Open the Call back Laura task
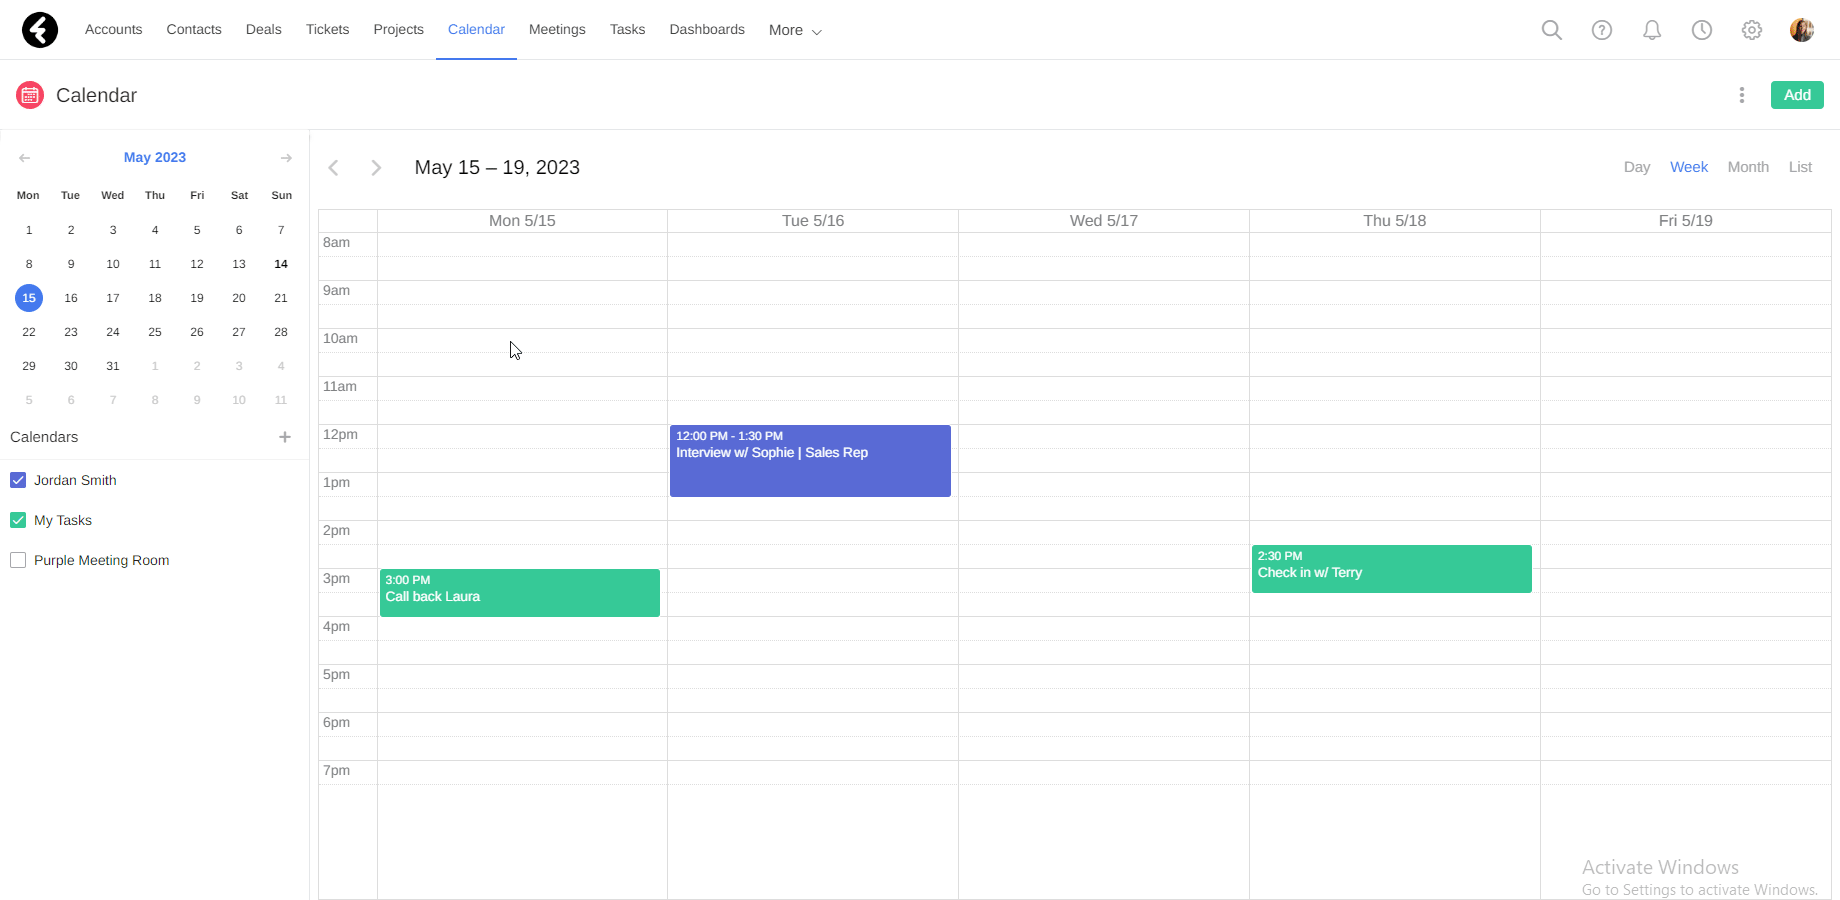Image resolution: width=1840 pixels, height=900 pixels. pos(520,593)
